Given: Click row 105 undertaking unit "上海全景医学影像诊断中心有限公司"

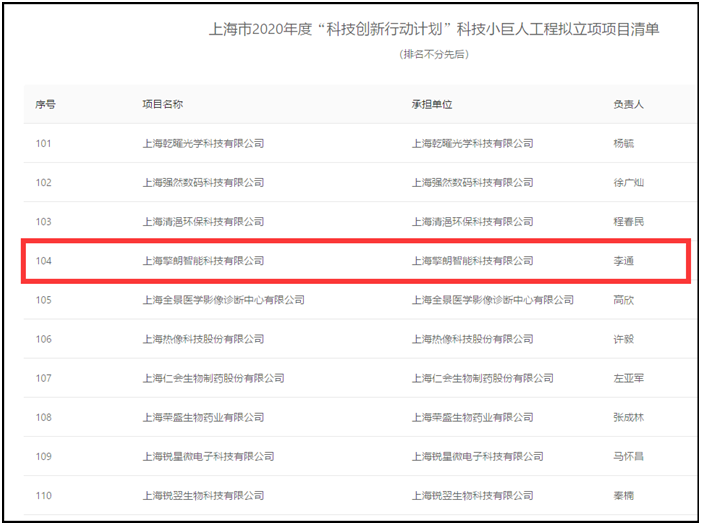Looking at the screenshot, I should pyautogui.click(x=493, y=300).
